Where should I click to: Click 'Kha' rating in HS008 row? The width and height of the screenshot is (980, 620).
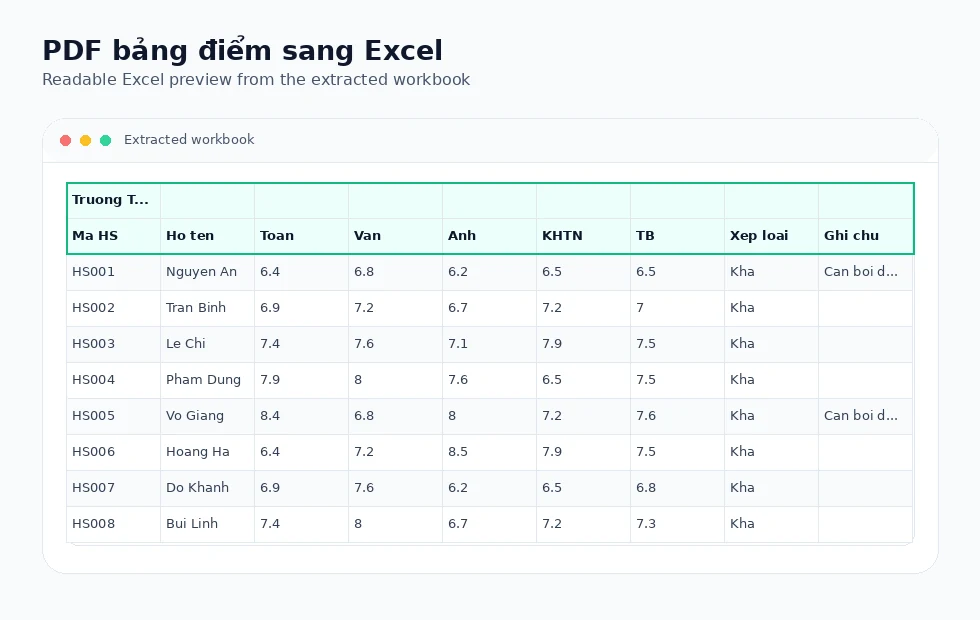(771, 524)
